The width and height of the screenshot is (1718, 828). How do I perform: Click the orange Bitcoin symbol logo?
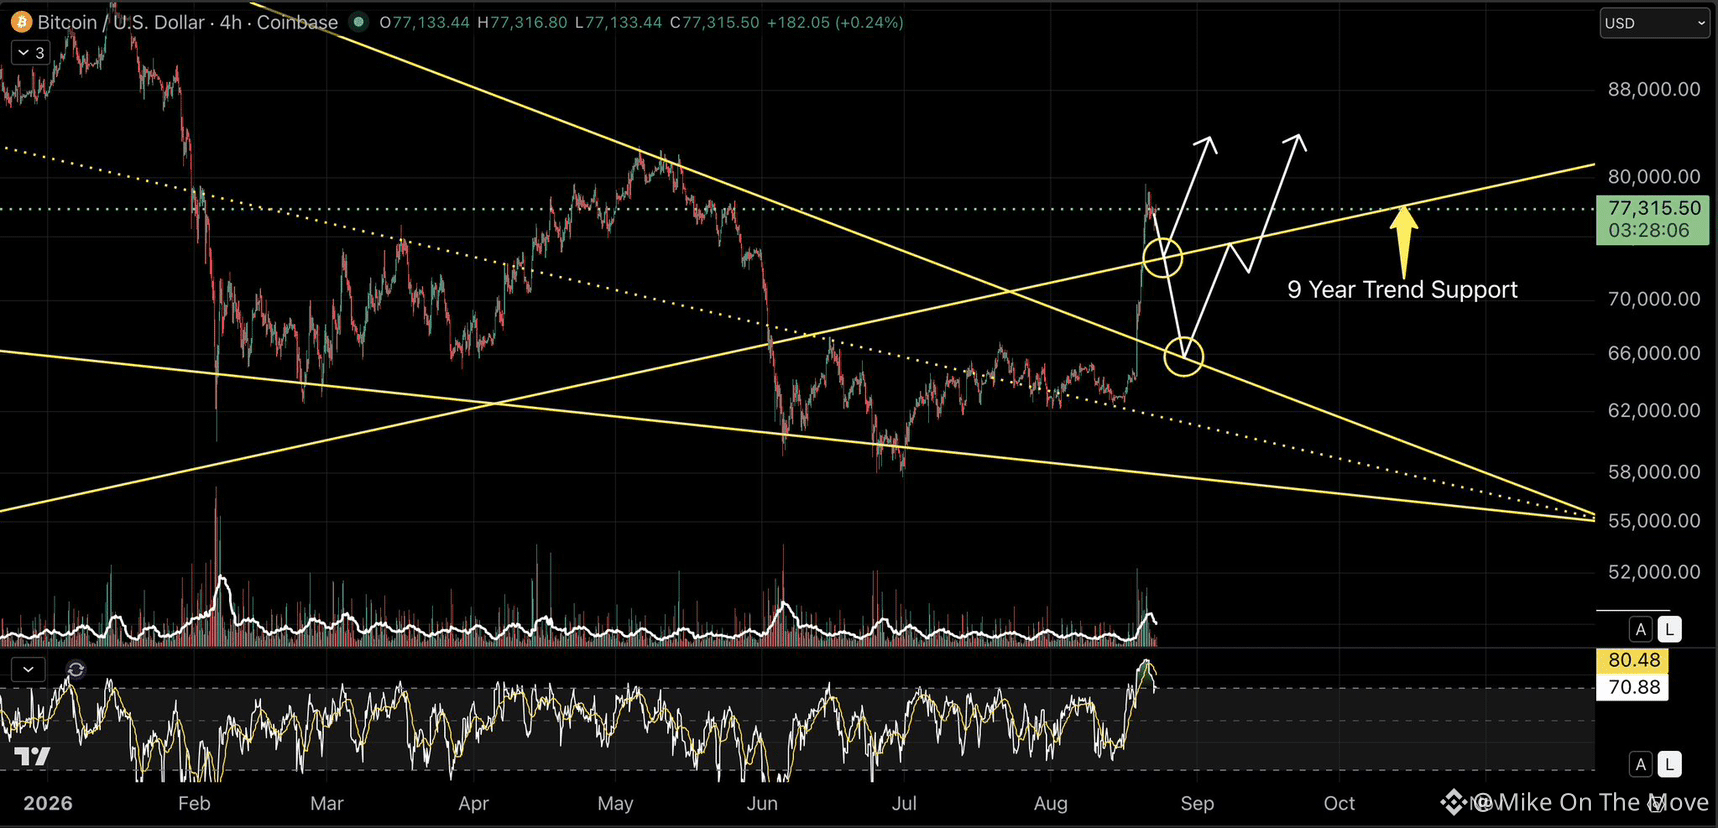coord(21,22)
